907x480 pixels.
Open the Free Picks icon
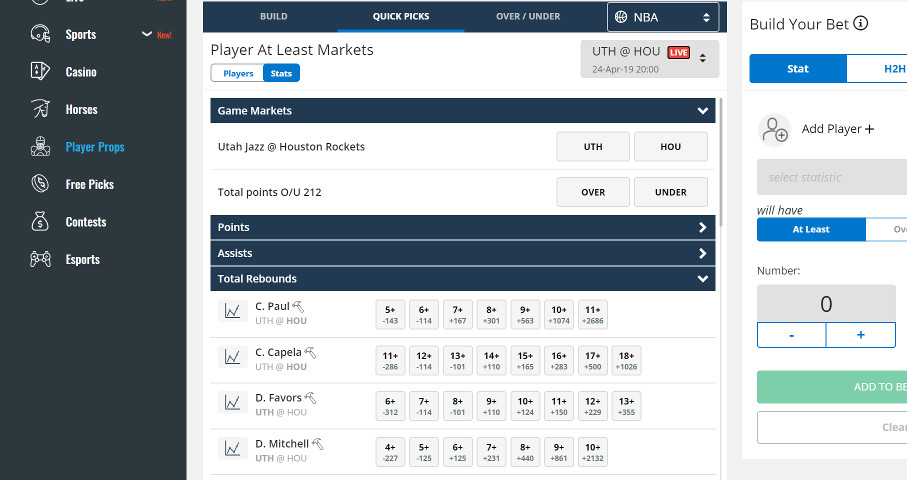(40, 184)
